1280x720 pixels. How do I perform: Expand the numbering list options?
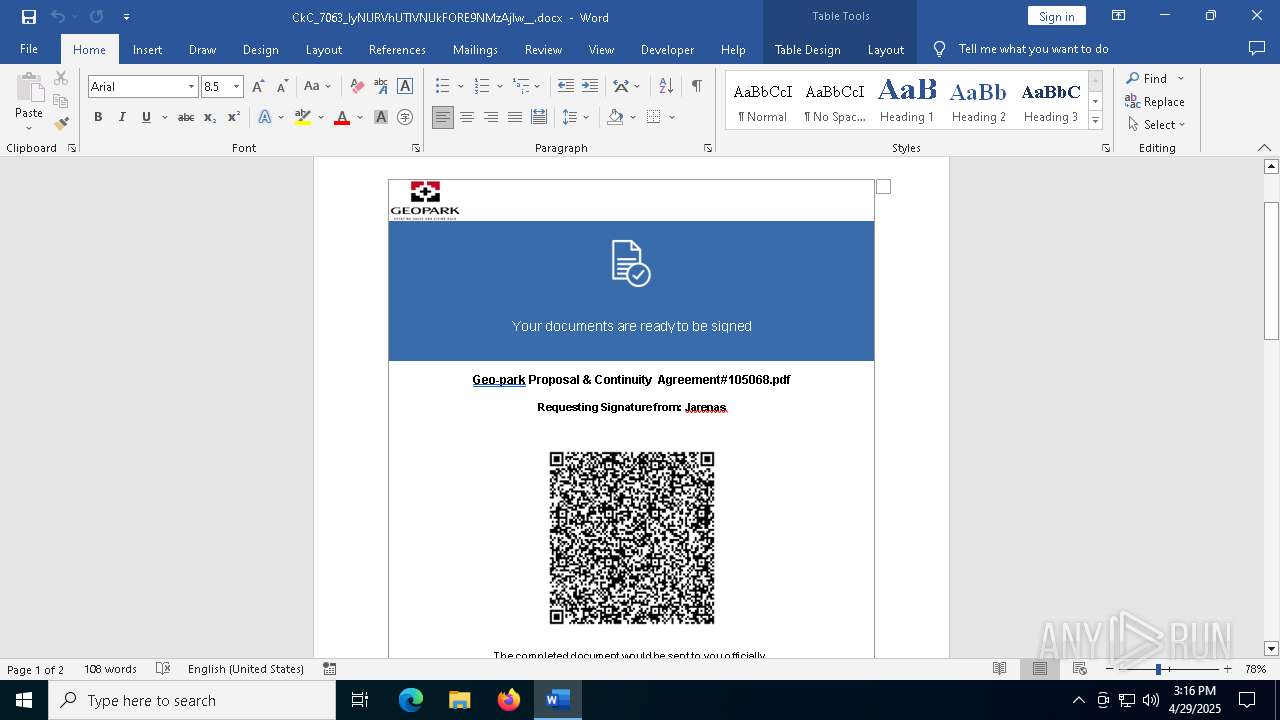tap(499, 87)
